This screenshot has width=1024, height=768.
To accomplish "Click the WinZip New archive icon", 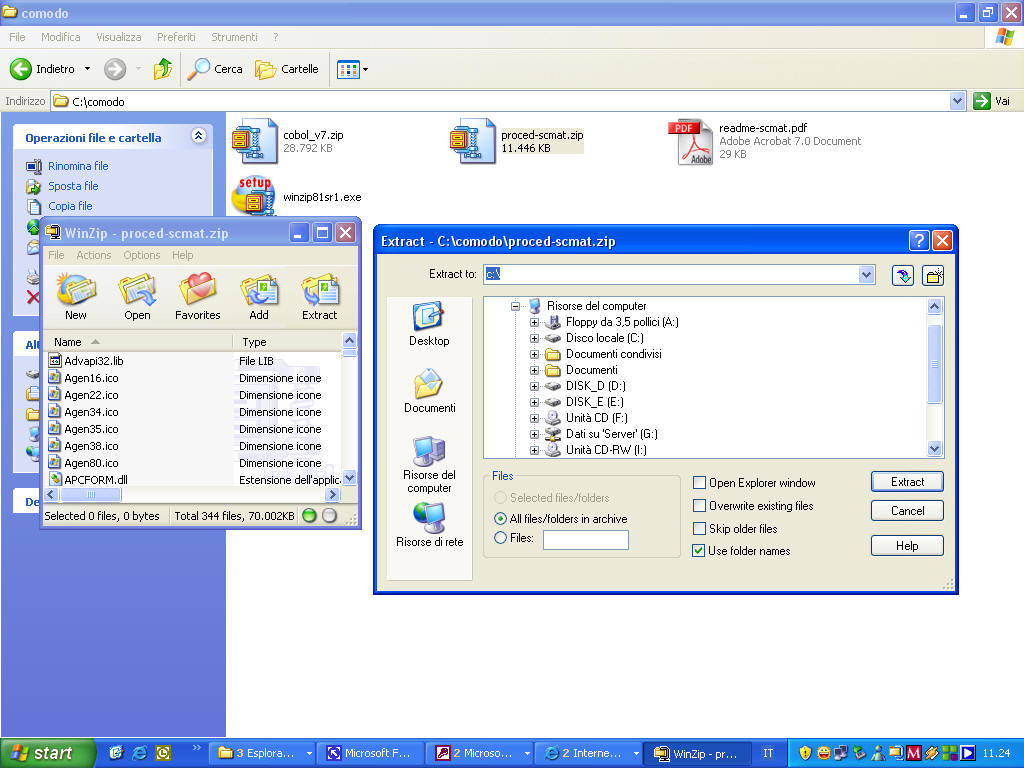I will coord(76,297).
